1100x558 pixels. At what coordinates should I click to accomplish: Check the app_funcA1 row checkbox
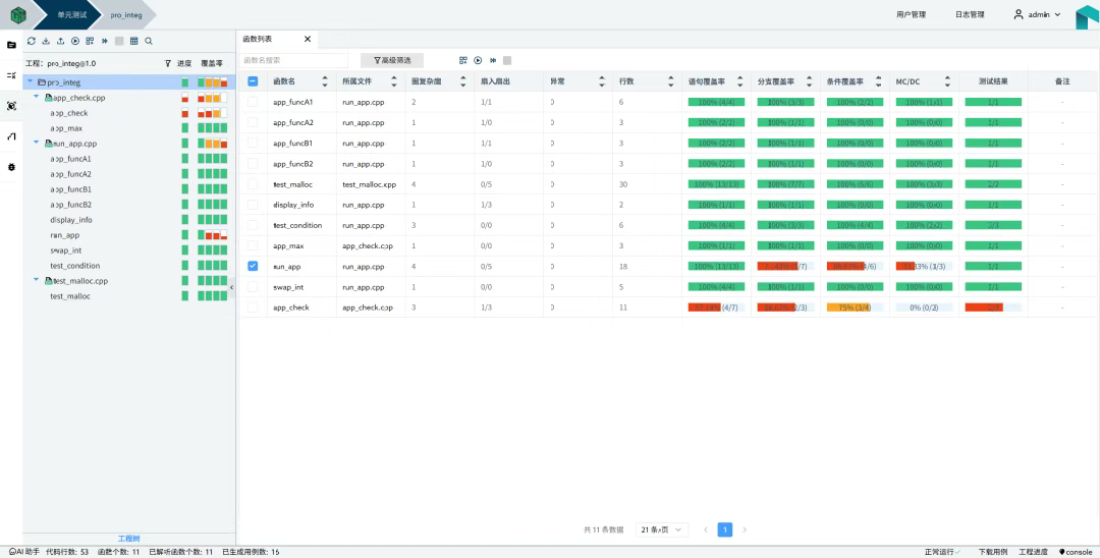[x=252, y=102]
